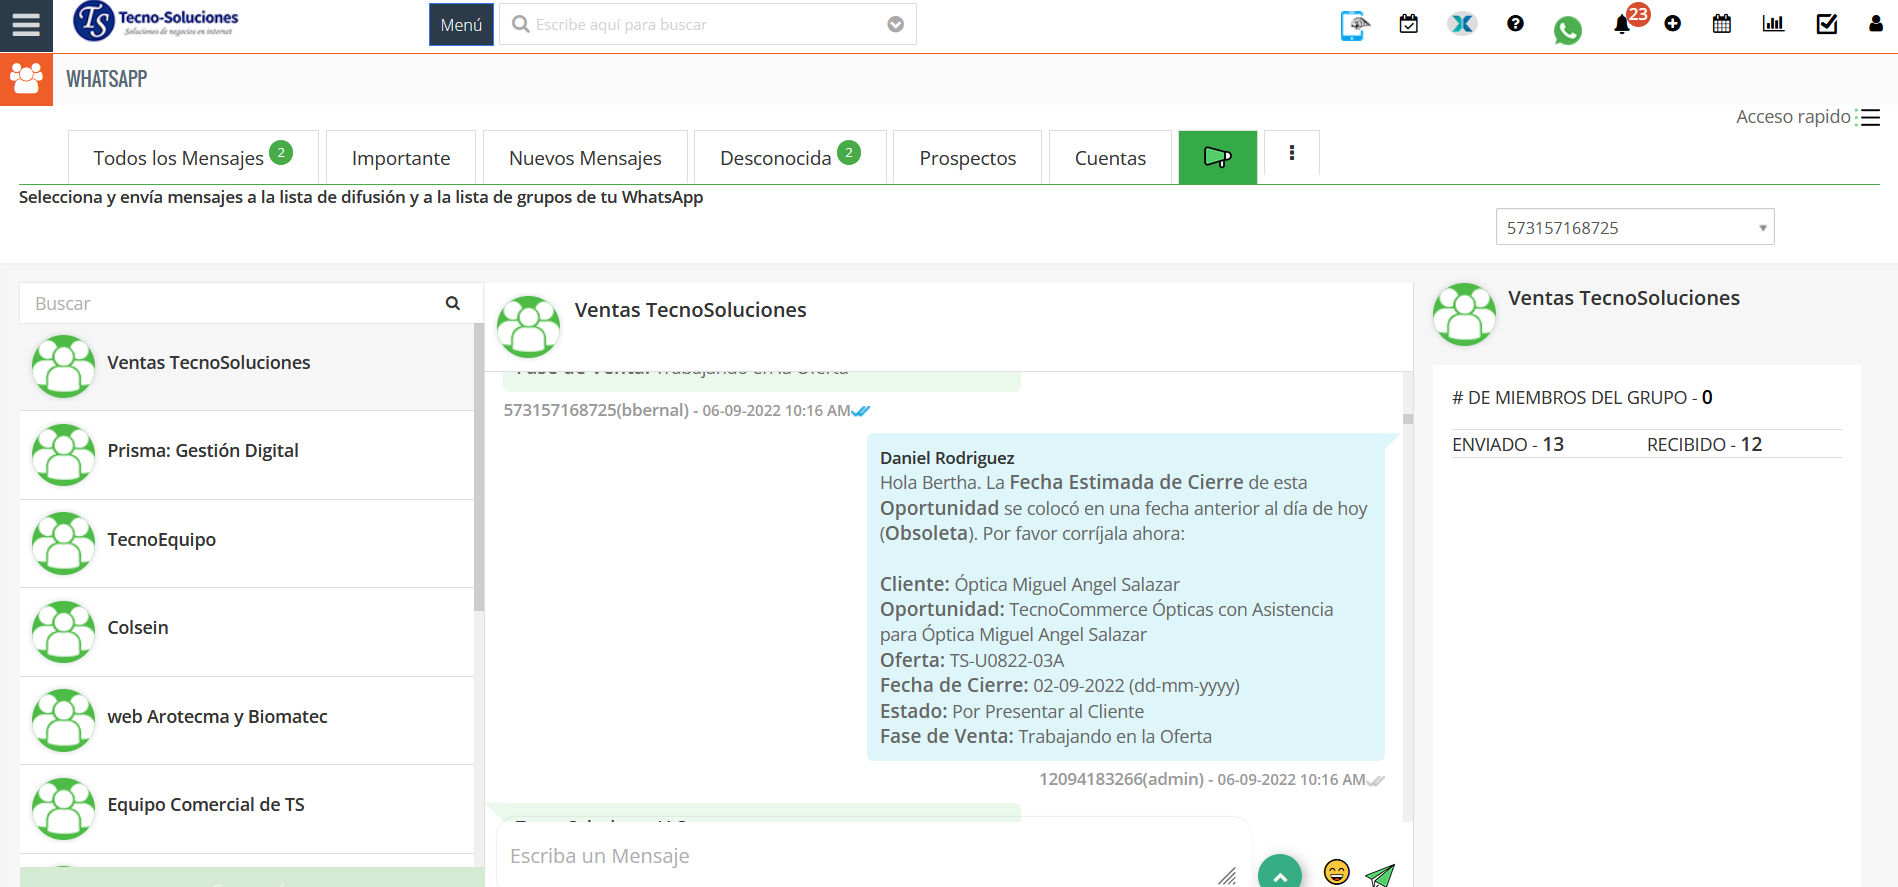Image resolution: width=1898 pixels, height=887 pixels.
Task: Open the WhatsApp icon in top toolbar
Action: [x=1567, y=30]
